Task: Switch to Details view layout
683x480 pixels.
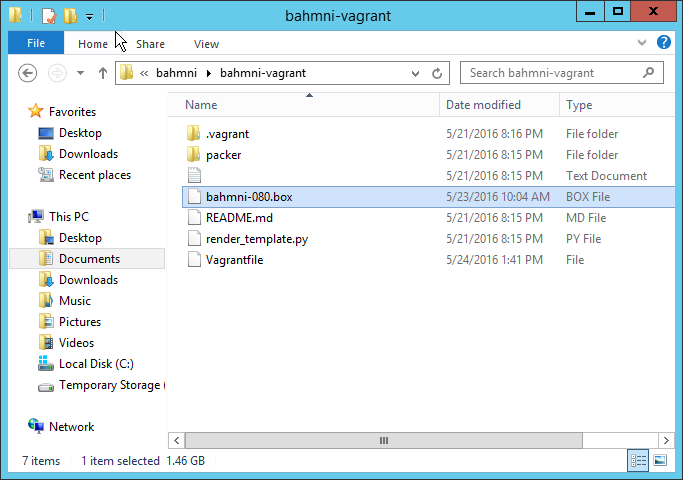Action: [x=638, y=460]
